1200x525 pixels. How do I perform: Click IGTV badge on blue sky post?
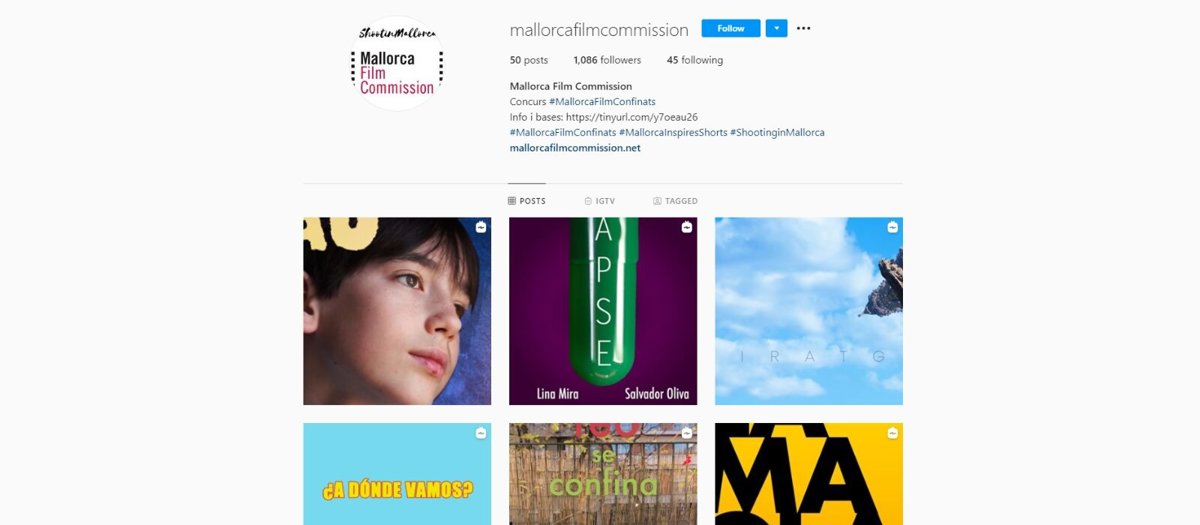(x=892, y=228)
